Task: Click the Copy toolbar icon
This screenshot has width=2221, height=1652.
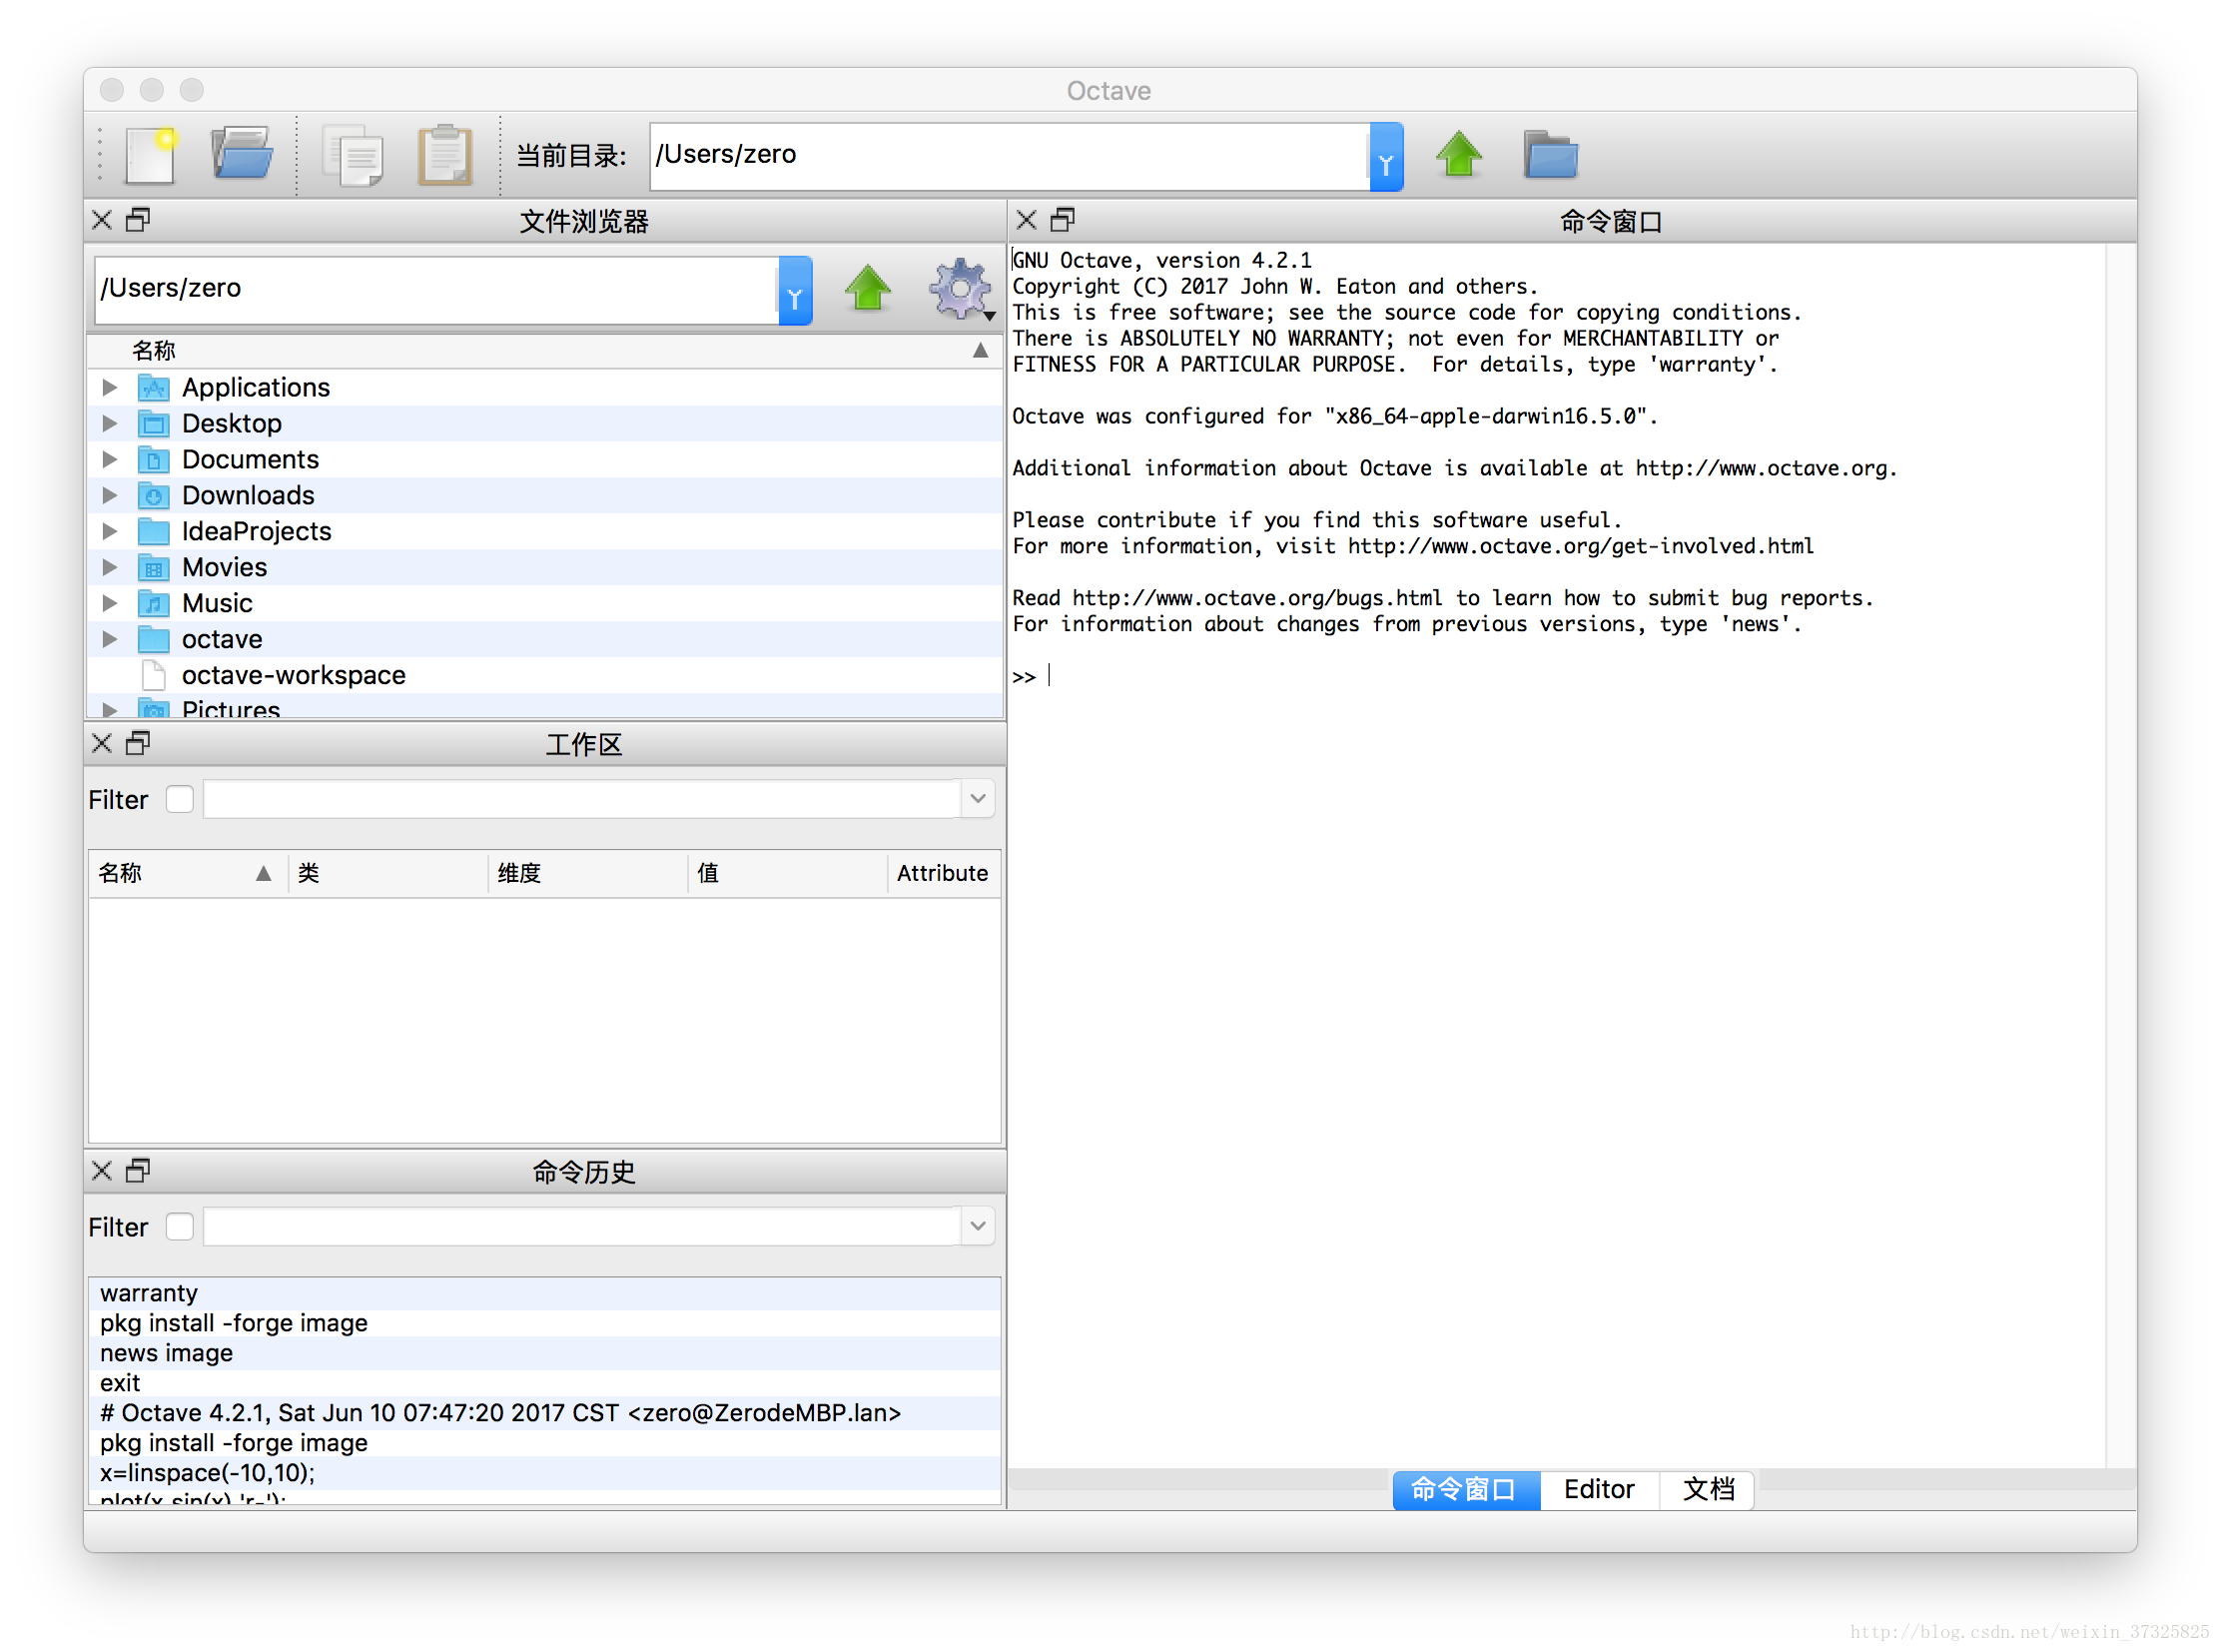Action: 352,155
